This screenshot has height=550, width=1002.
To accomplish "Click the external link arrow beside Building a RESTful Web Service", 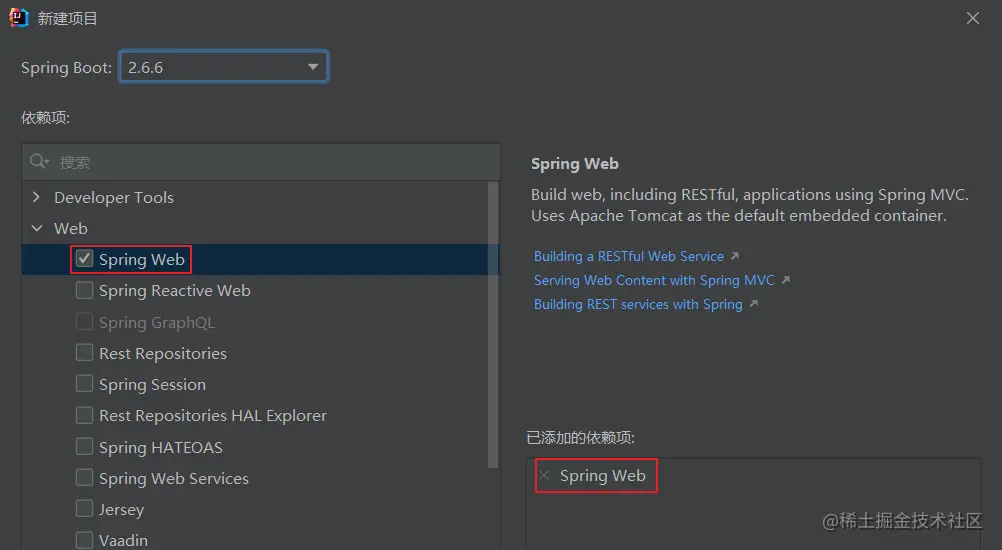I will pyautogui.click(x=735, y=257).
